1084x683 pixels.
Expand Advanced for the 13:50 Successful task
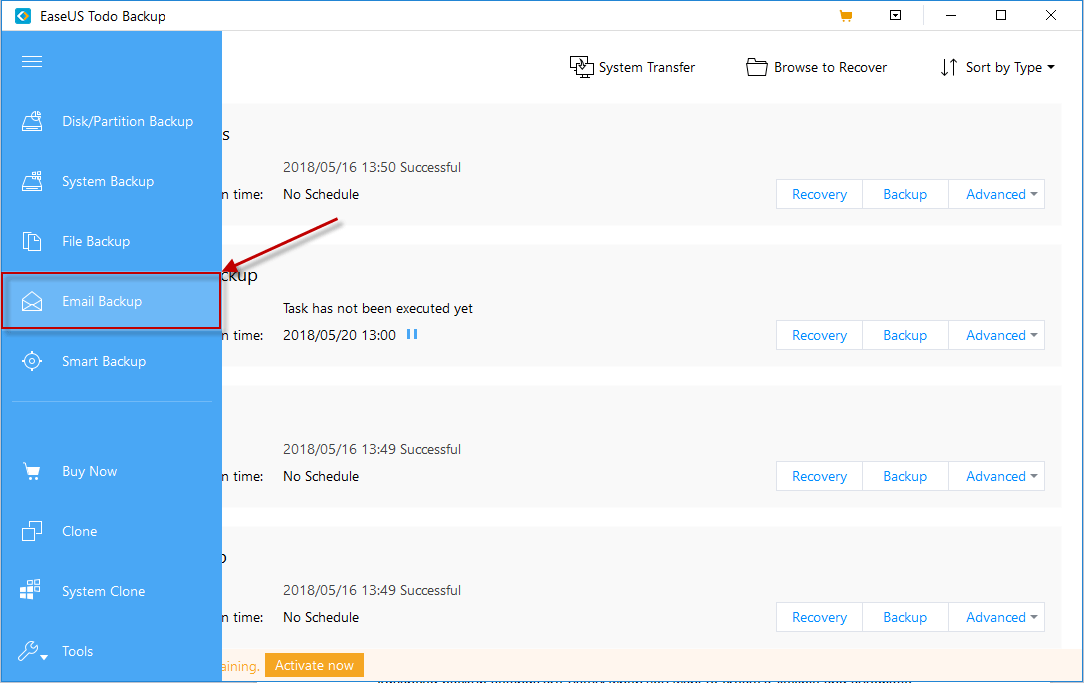996,194
